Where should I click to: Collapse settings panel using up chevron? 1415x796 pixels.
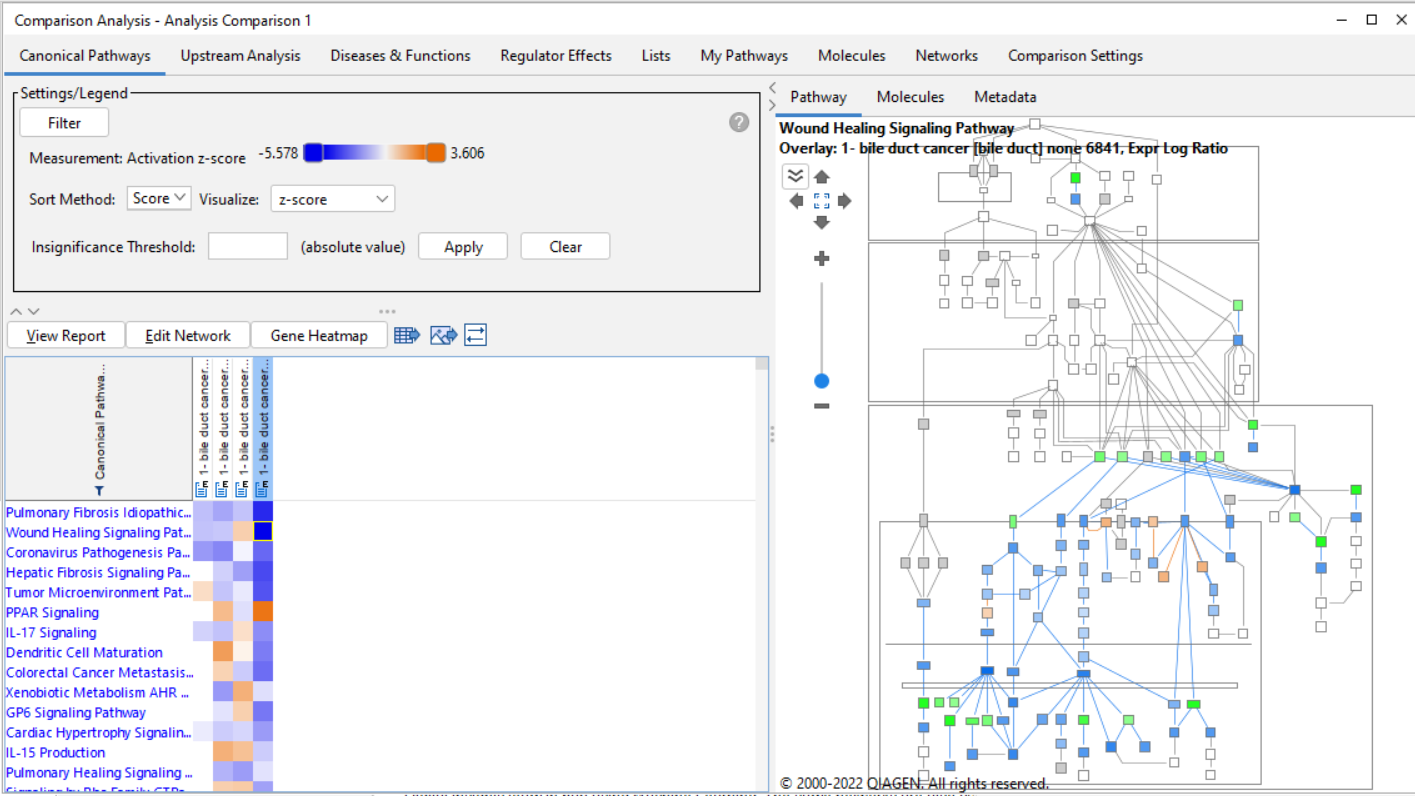click(x=16, y=312)
